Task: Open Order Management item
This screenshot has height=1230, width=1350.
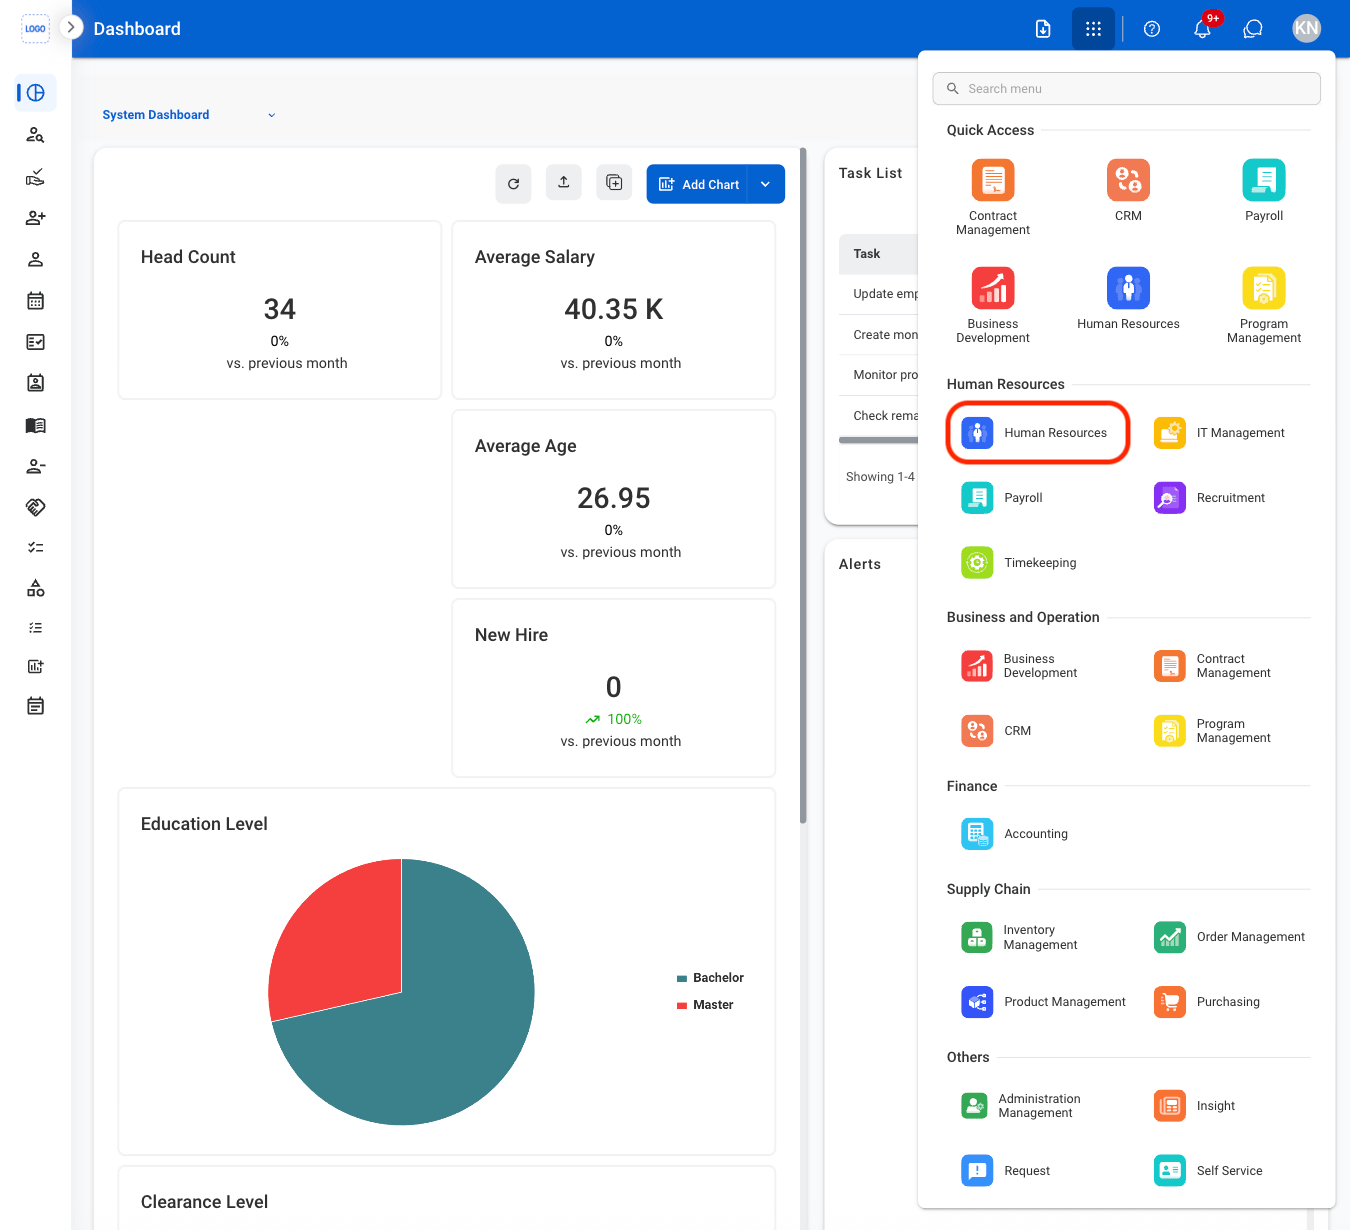Action: click(x=1230, y=937)
